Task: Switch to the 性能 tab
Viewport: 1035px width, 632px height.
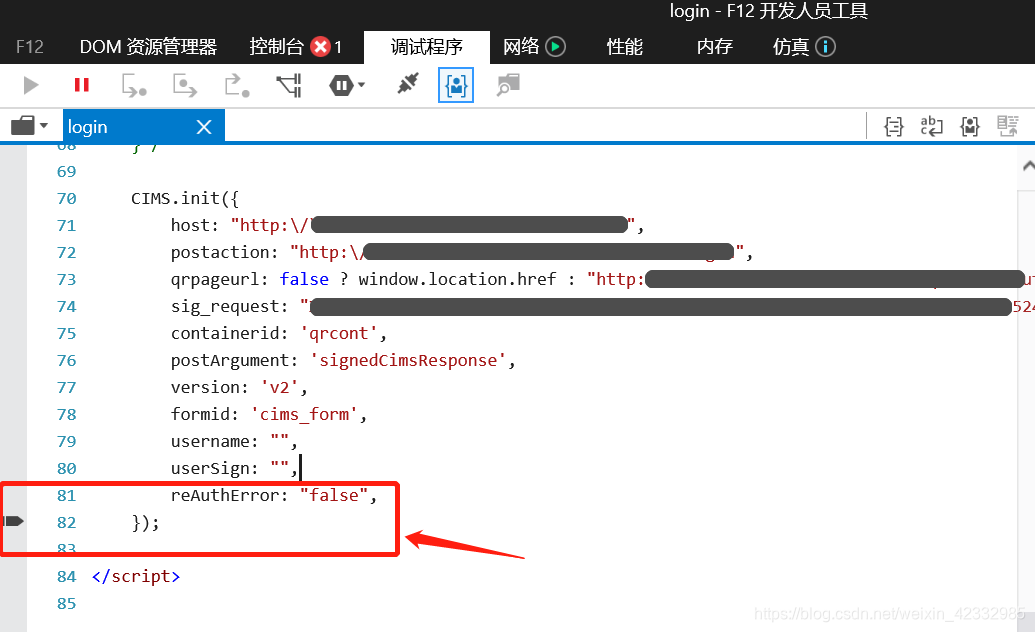Action: coord(624,47)
